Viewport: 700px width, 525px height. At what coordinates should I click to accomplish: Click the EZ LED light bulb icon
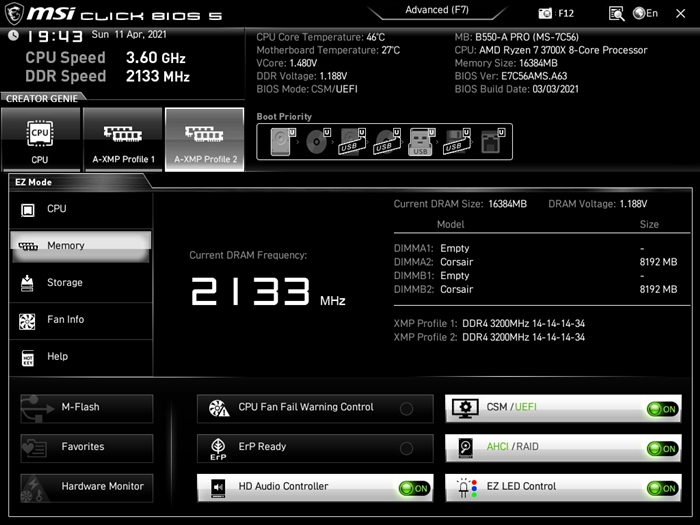[x=467, y=488]
